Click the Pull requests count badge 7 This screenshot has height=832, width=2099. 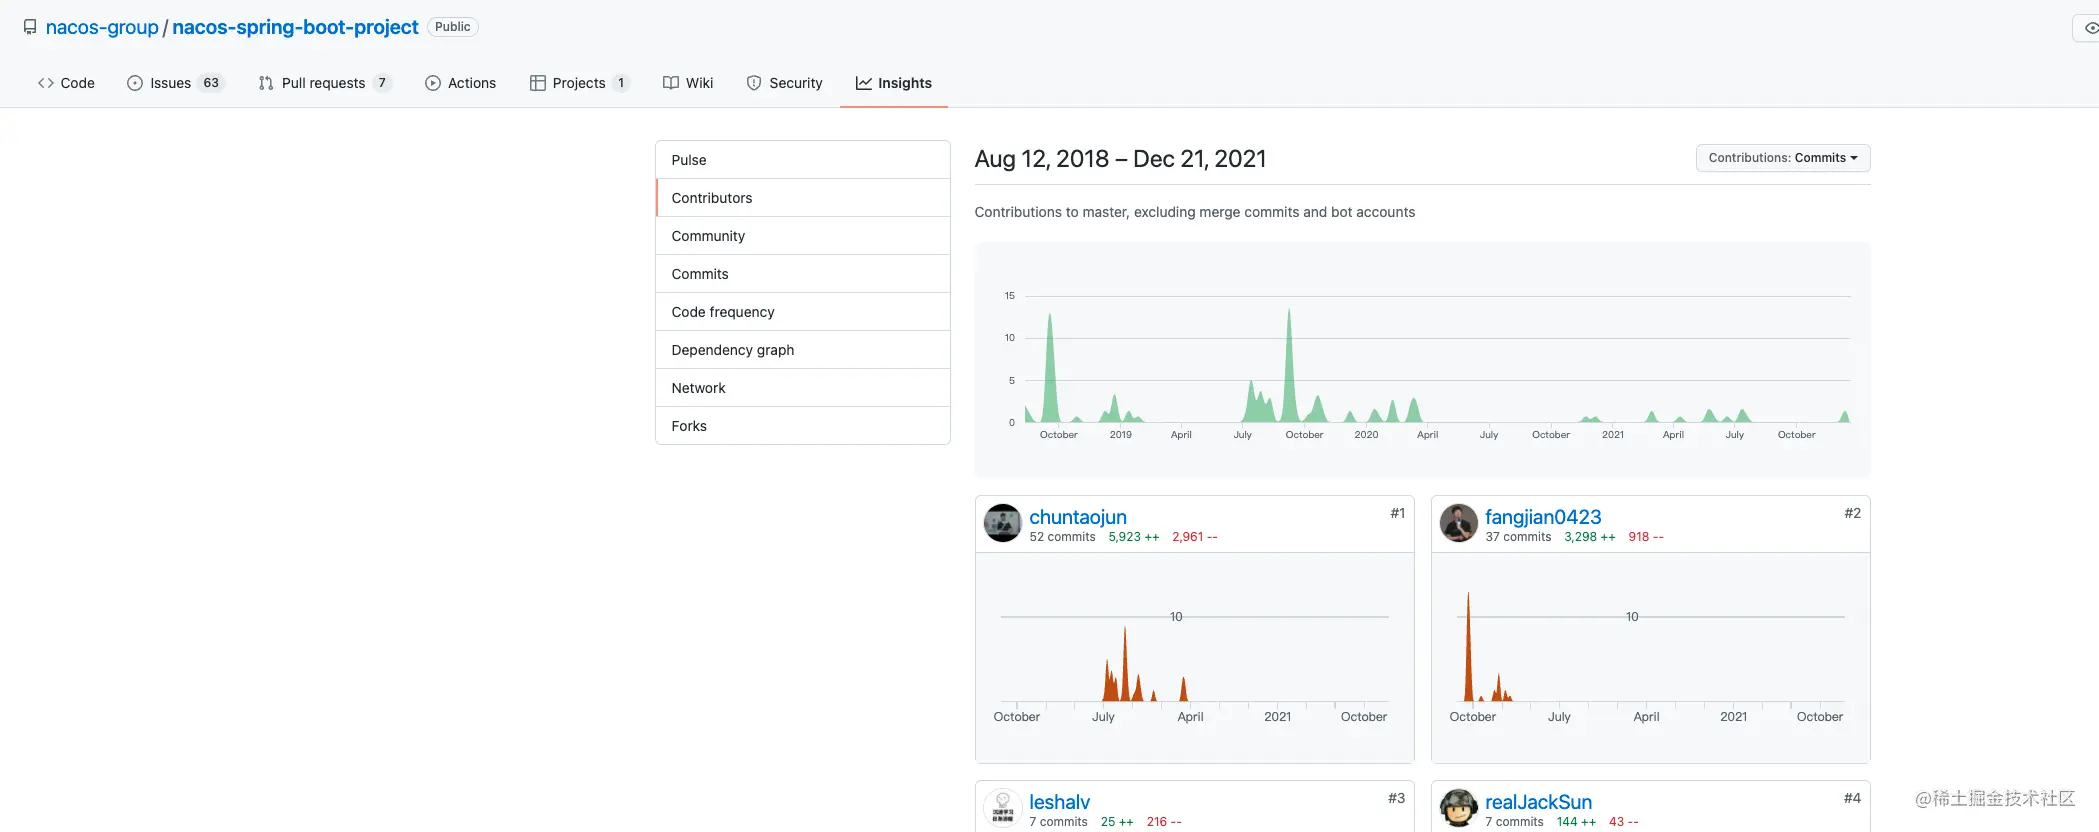tap(382, 83)
